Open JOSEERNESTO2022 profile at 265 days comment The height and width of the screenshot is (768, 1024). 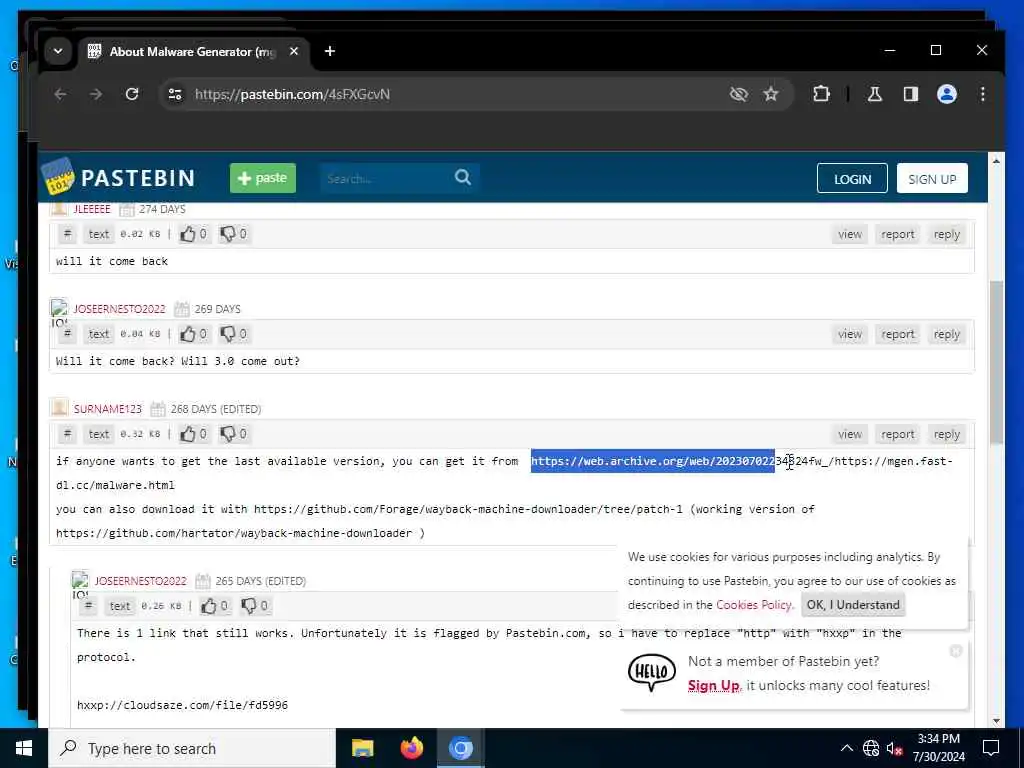pos(140,581)
